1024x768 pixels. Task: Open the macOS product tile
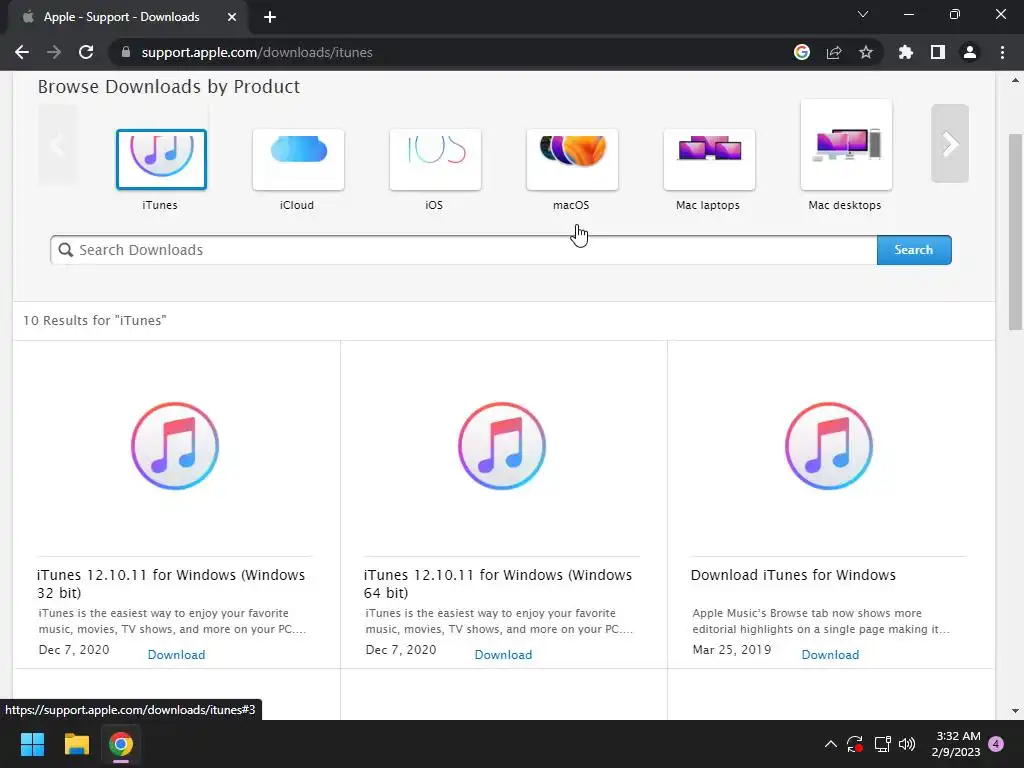572,159
